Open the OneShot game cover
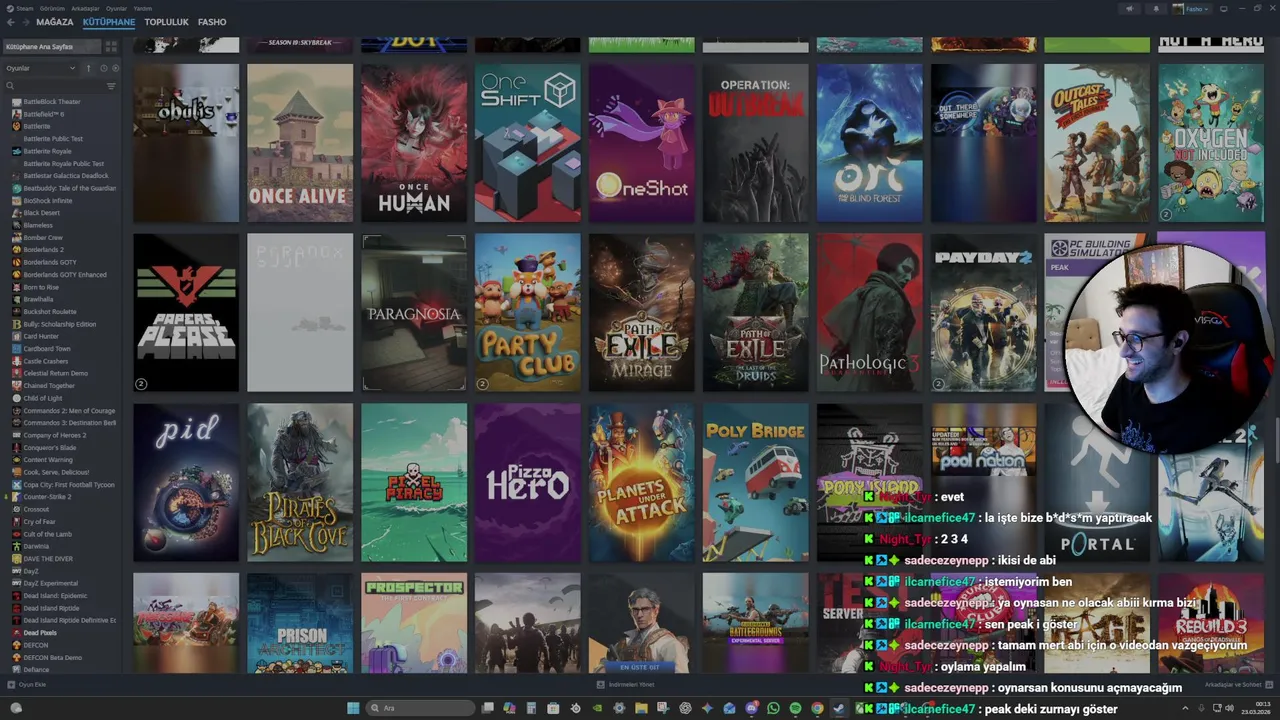 [x=642, y=143]
